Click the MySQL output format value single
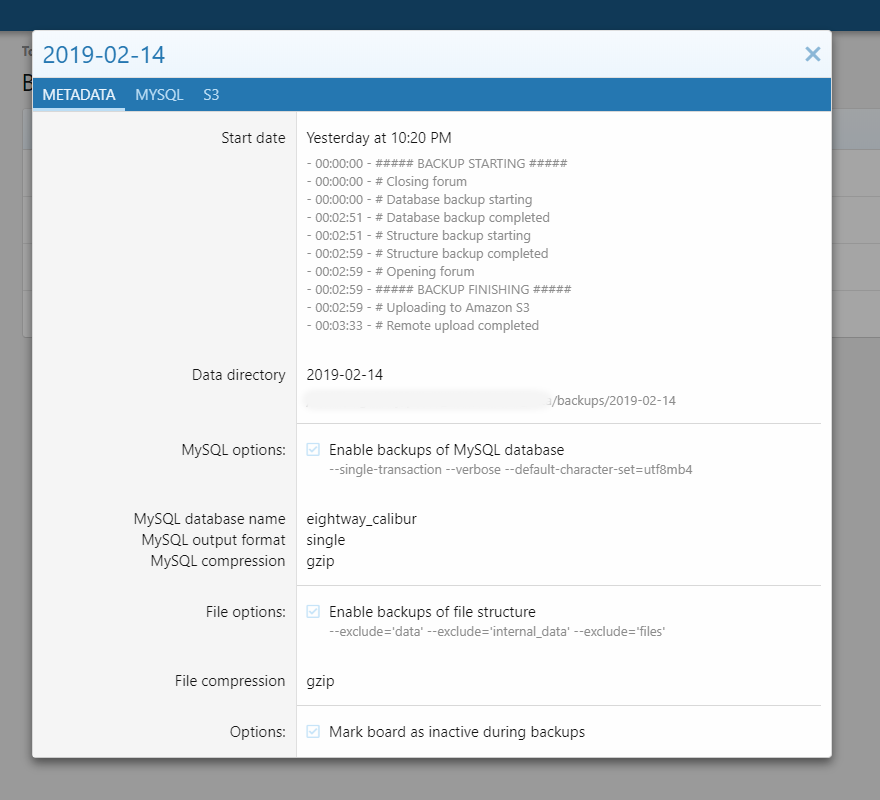 pyautogui.click(x=325, y=540)
